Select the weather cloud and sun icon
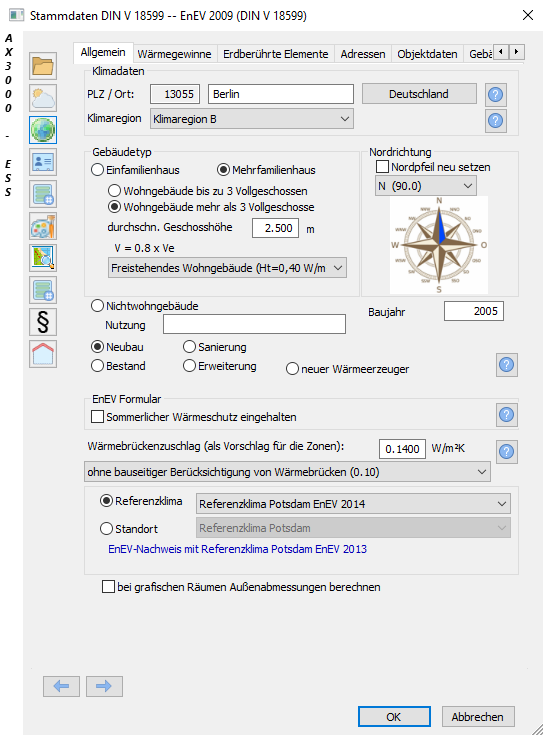 tap(43, 98)
